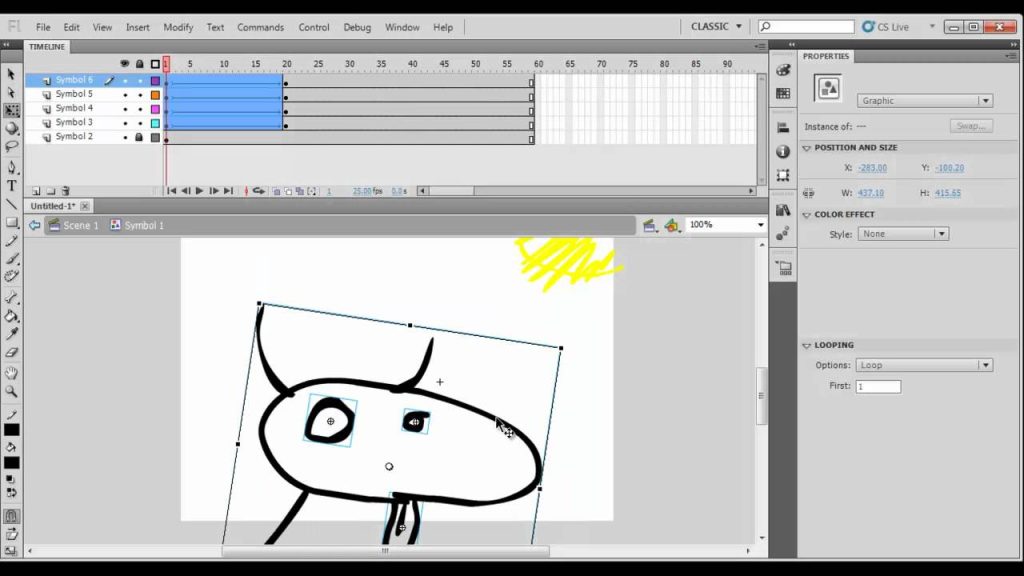Click the New Layer icon below the layers
This screenshot has height=576, width=1024.
click(x=36, y=191)
